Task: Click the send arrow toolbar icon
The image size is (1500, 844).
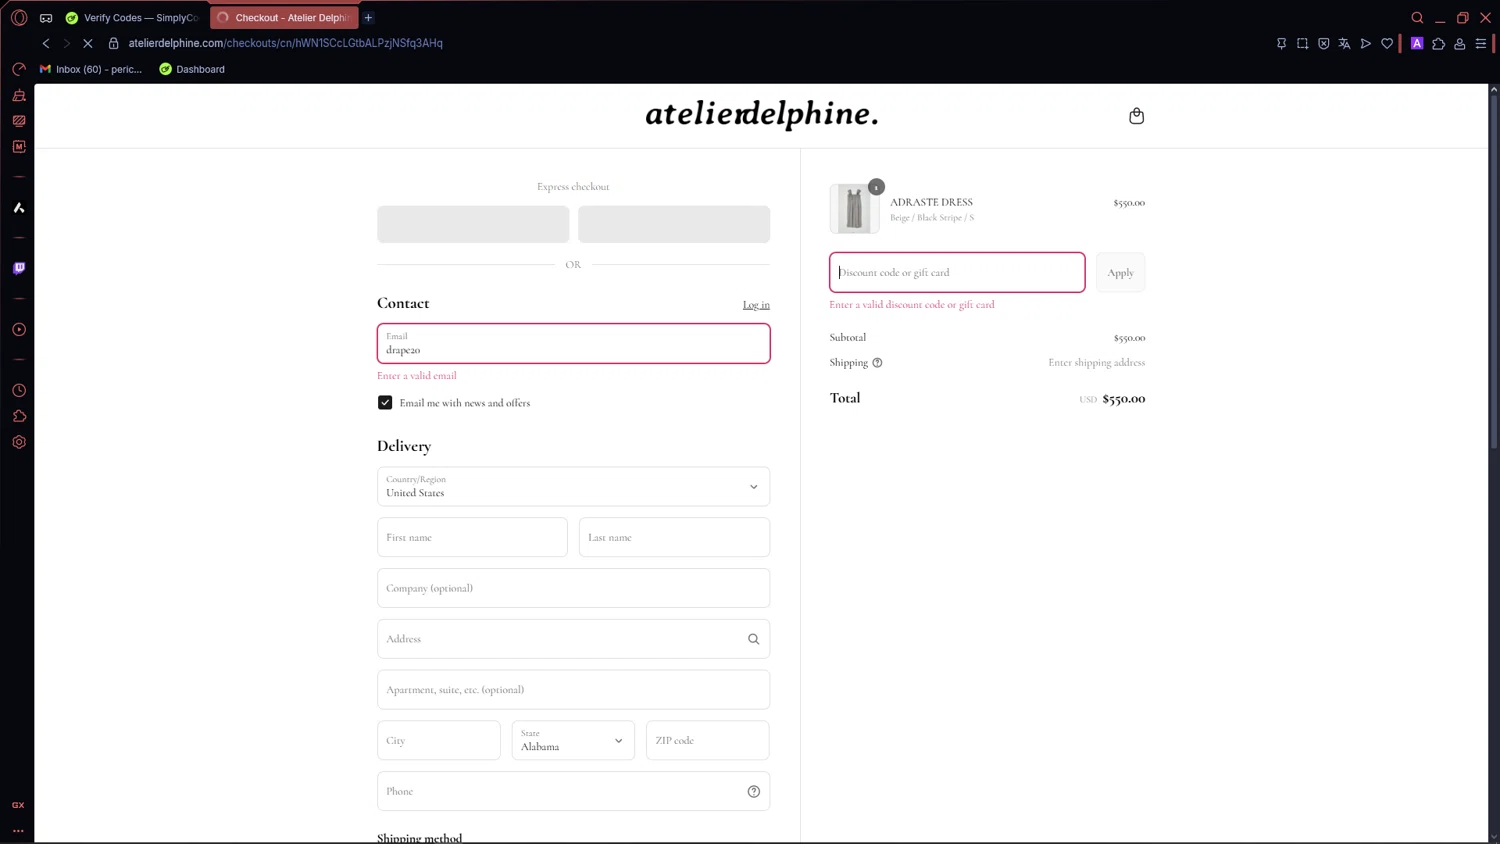Action: 1366,43
